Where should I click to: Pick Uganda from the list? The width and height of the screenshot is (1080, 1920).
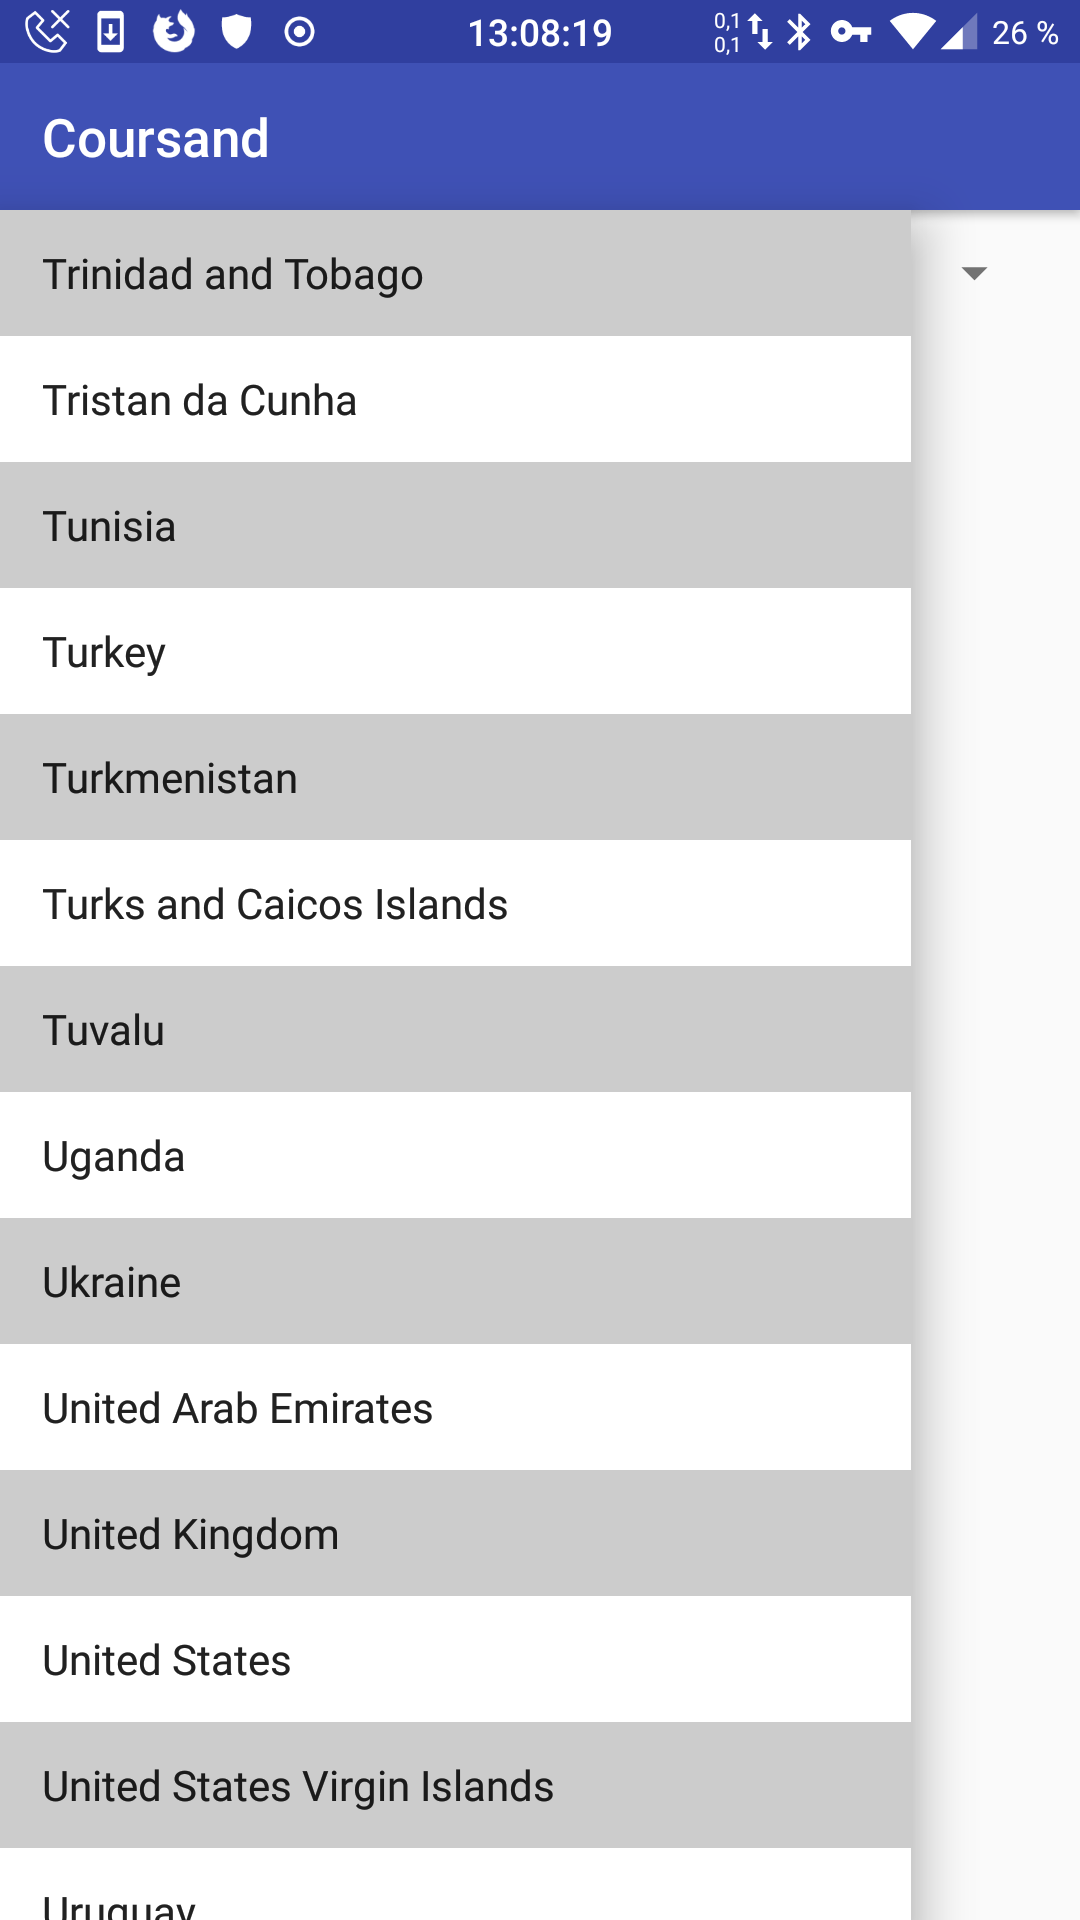(x=455, y=1156)
